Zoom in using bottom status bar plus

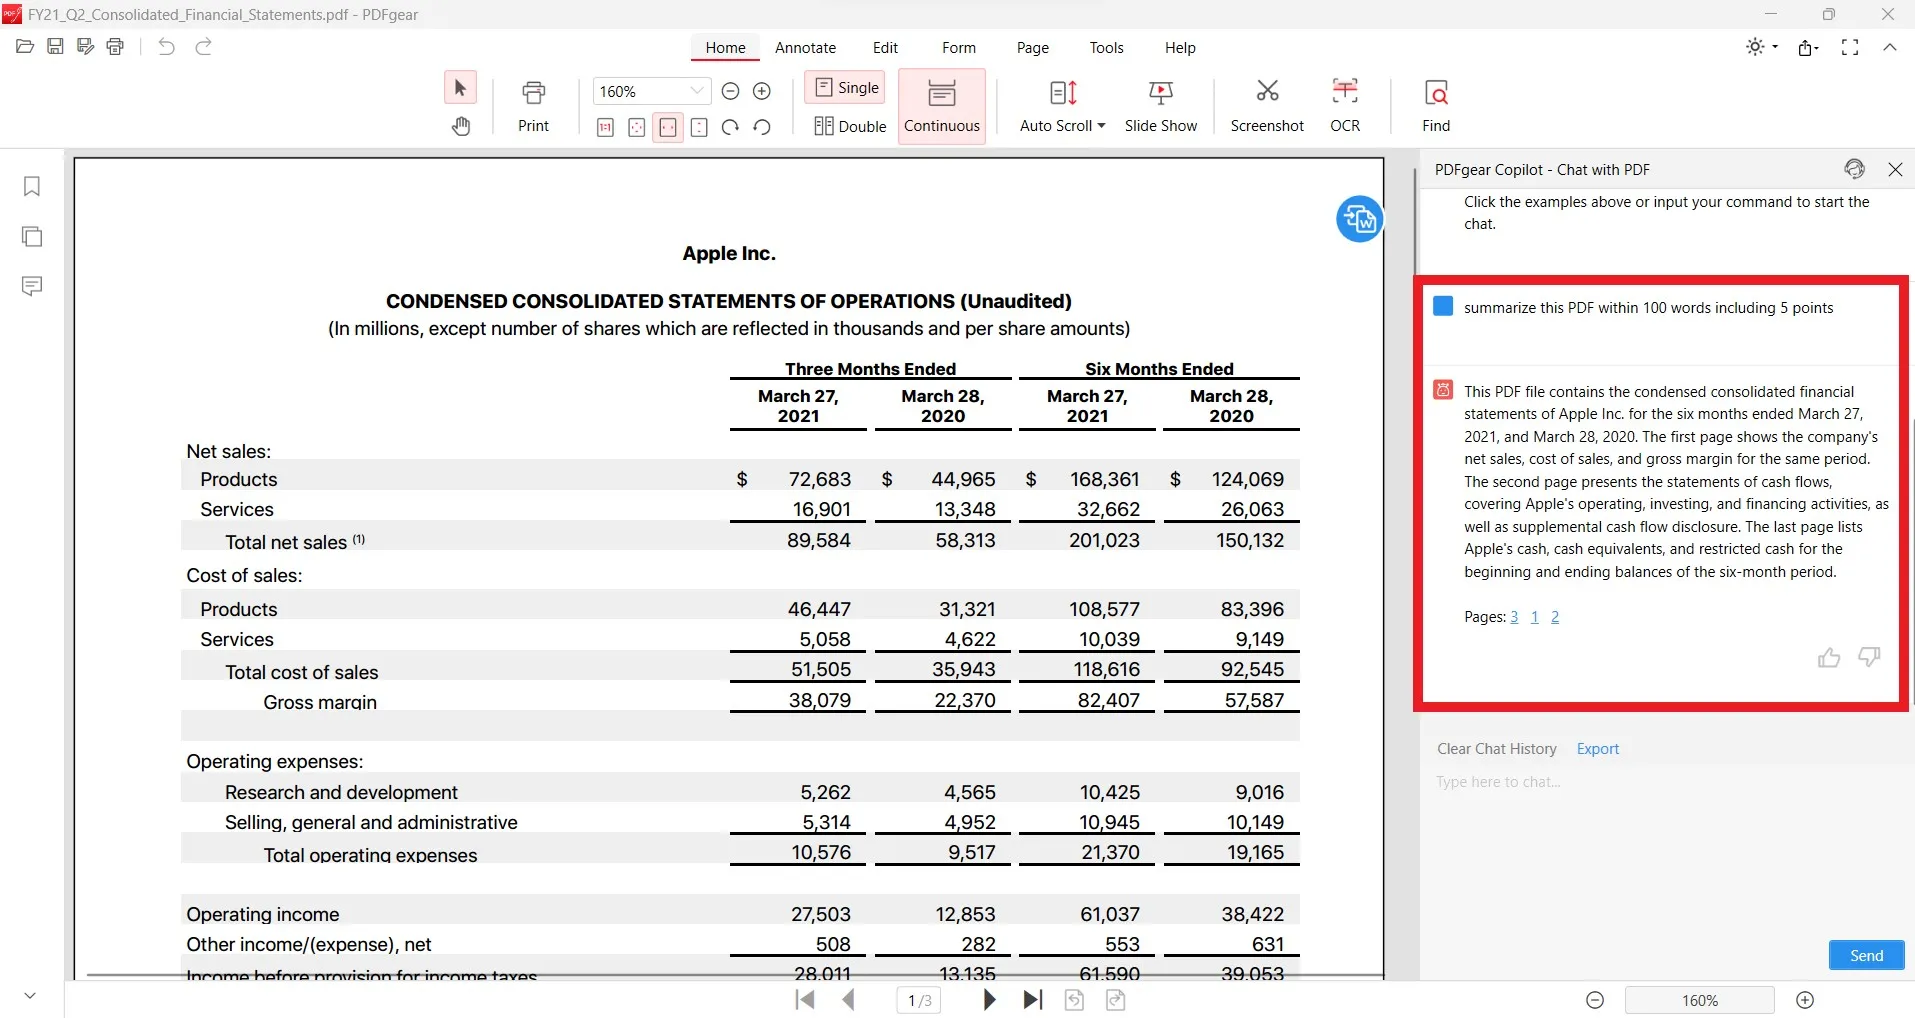1805,1000
